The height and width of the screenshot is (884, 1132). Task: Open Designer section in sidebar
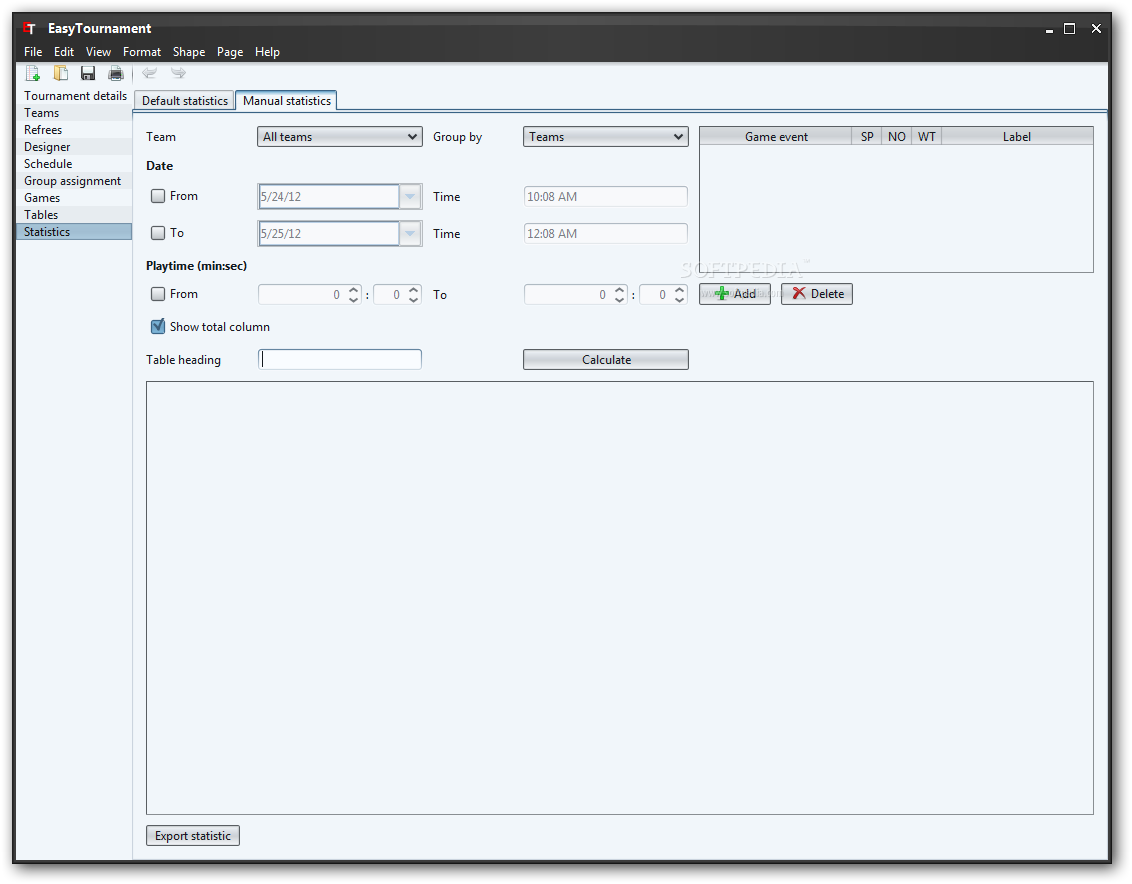pyautogui.click(x=74, y=147)
